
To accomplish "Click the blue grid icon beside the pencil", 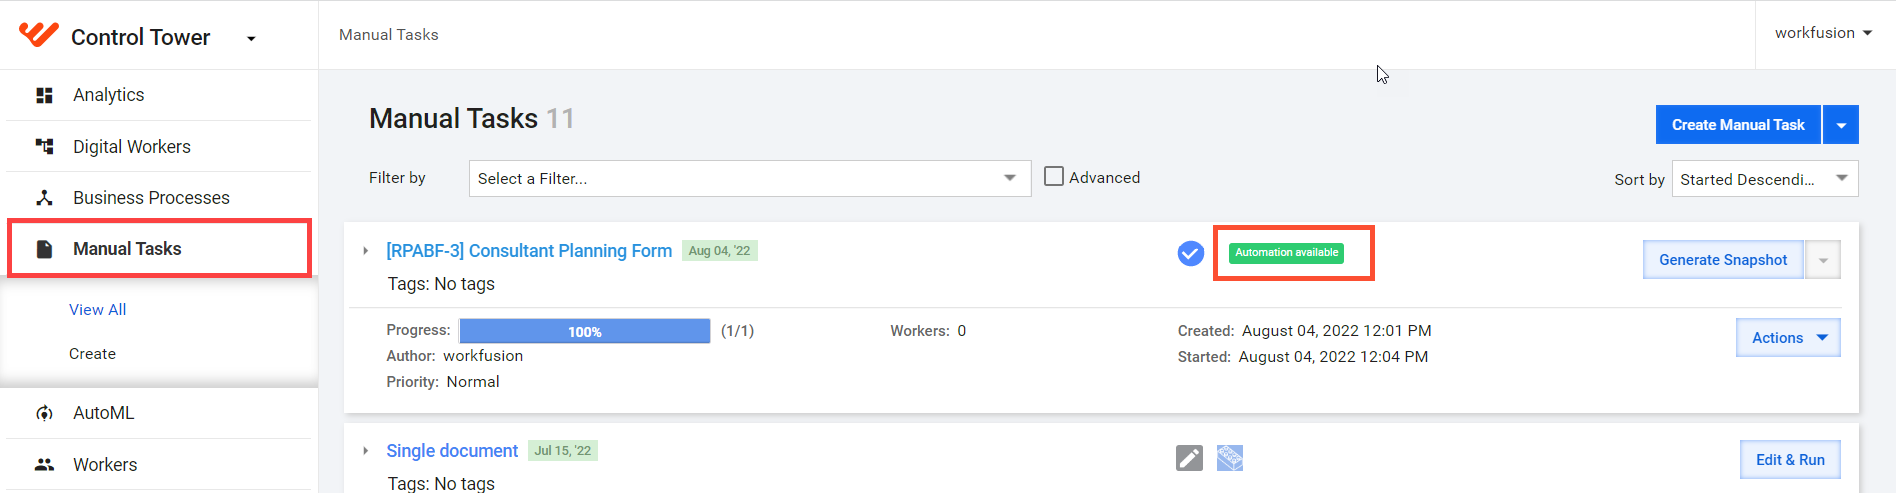I will click(1230, 458).
